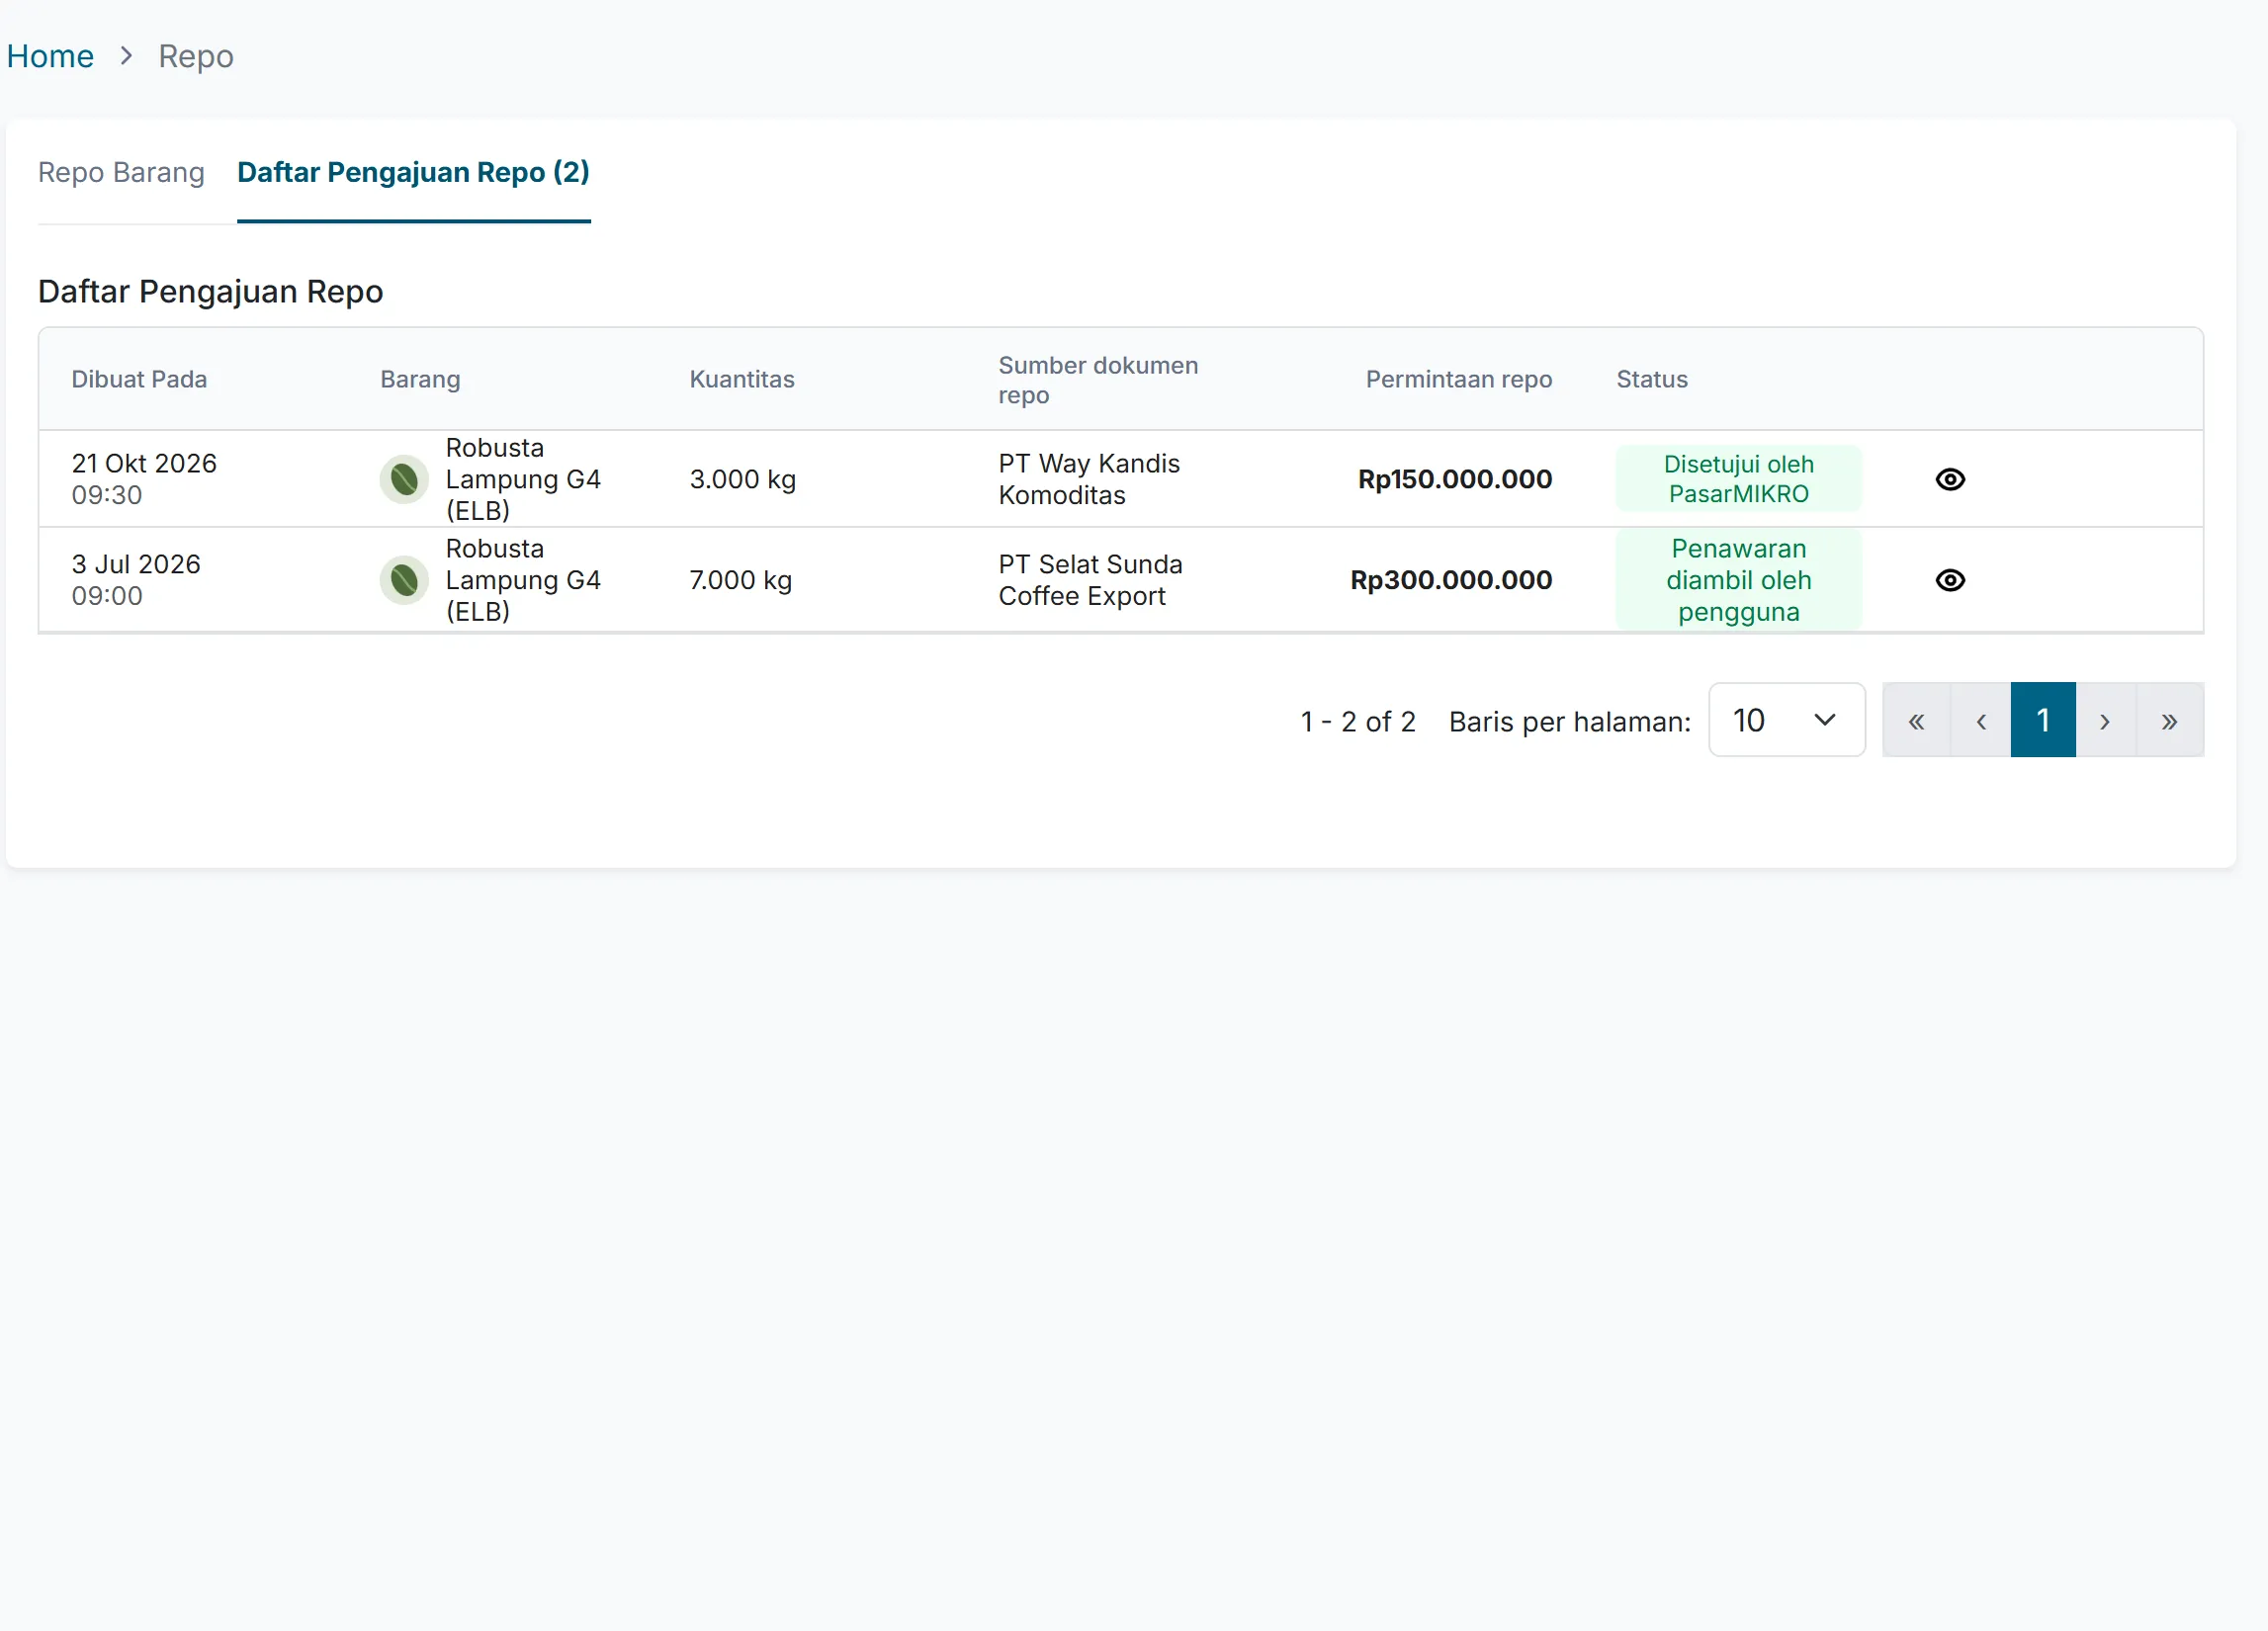Click the Repo breadcrumb item
Viewport: 2268px width, 1631px height.
pyautogui.click(x=196, y=56)
